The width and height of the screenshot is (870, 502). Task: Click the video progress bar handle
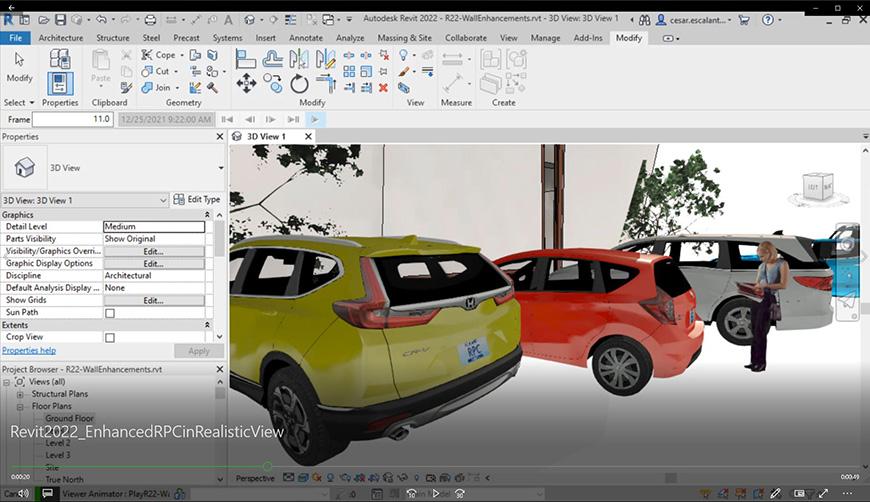click(267, 466)
